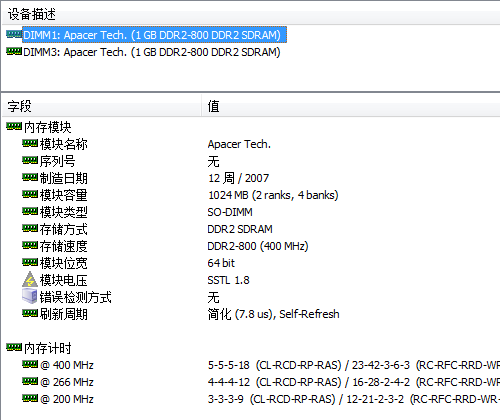Screen dimensions: 500x420
Task: Select the @ 200 MHz timing row
Action: pos(67,399)
